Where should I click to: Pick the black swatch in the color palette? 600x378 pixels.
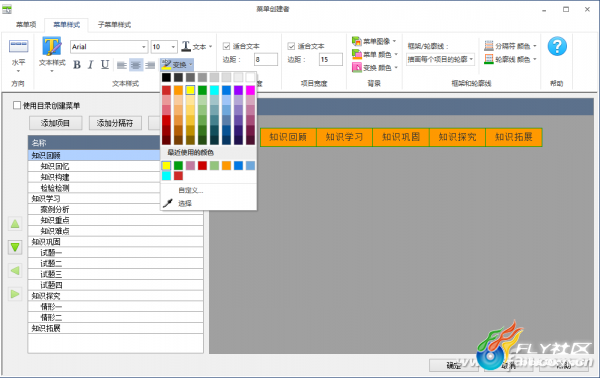coord(166,78)
